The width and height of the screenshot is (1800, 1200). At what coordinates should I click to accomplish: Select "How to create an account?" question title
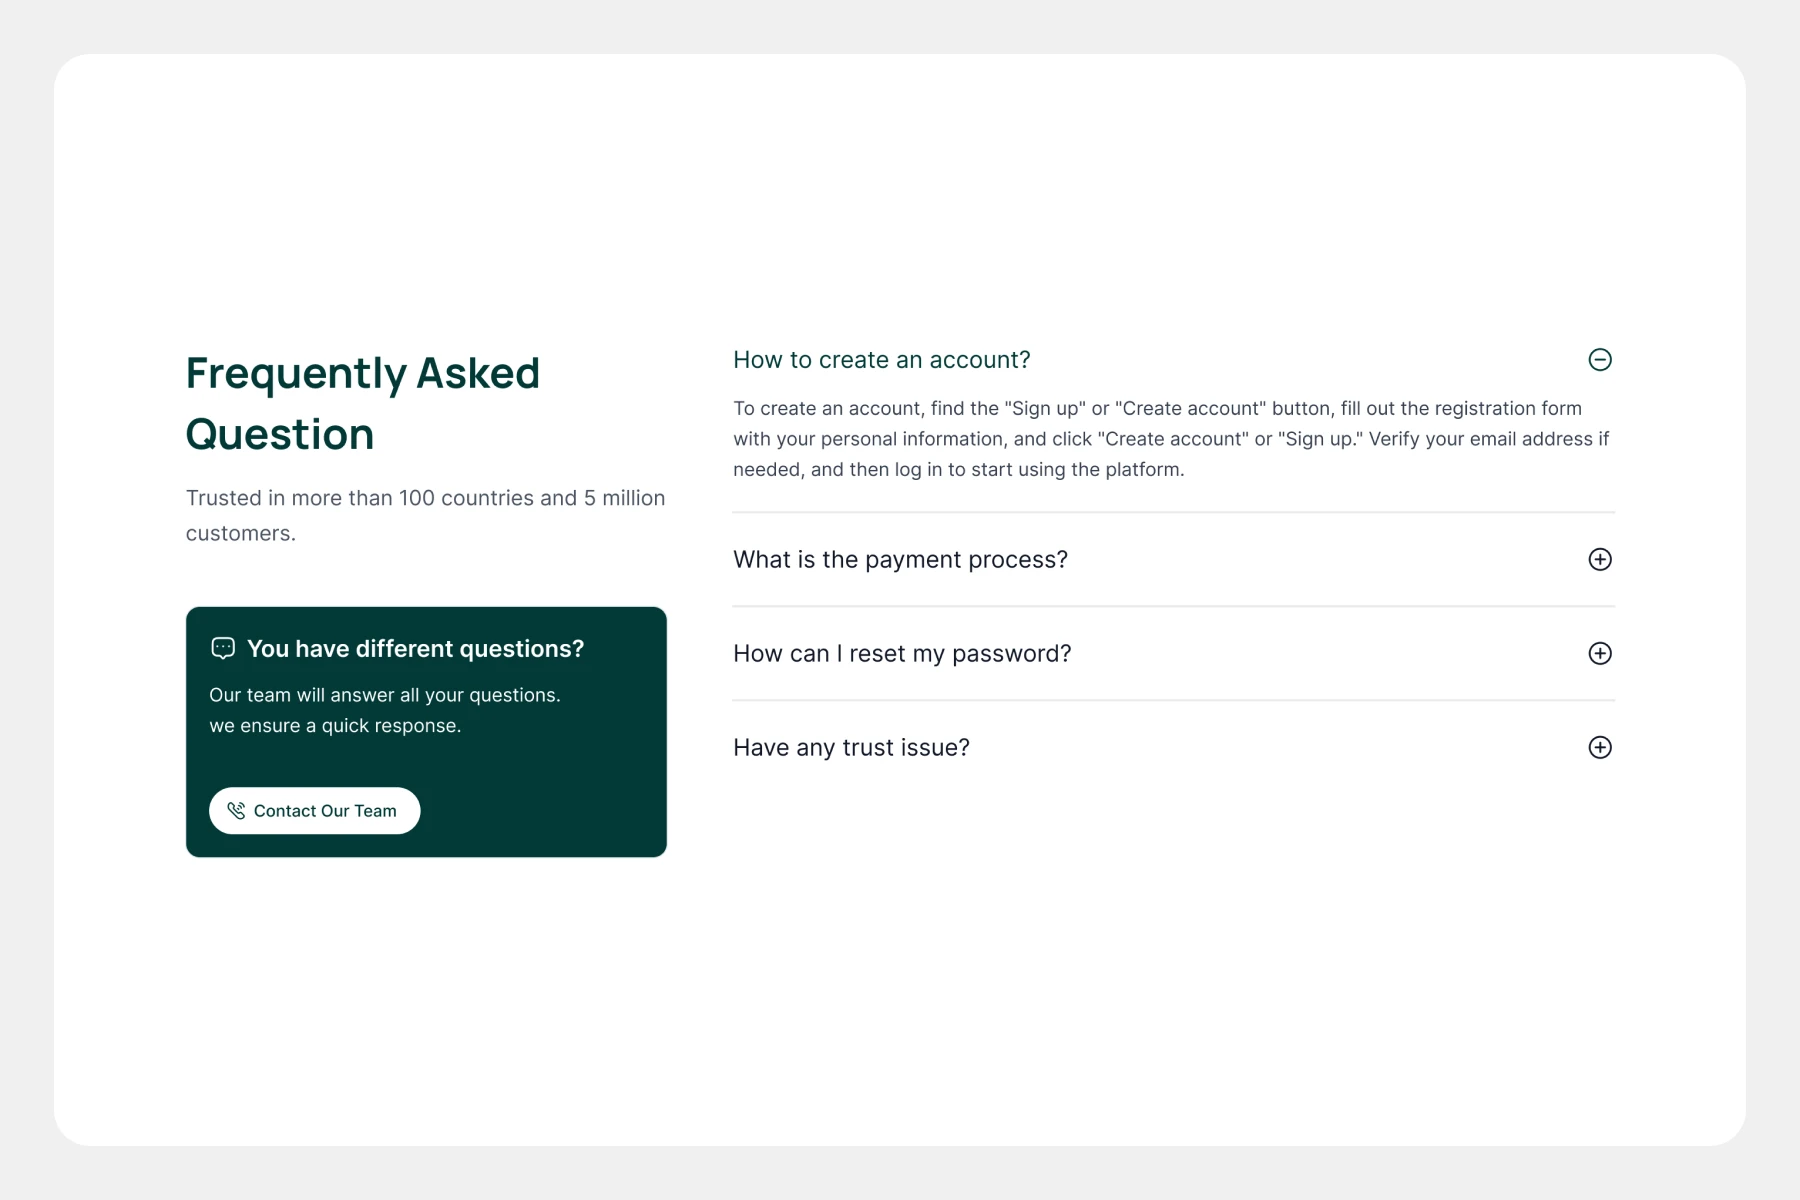coord(881,360)
